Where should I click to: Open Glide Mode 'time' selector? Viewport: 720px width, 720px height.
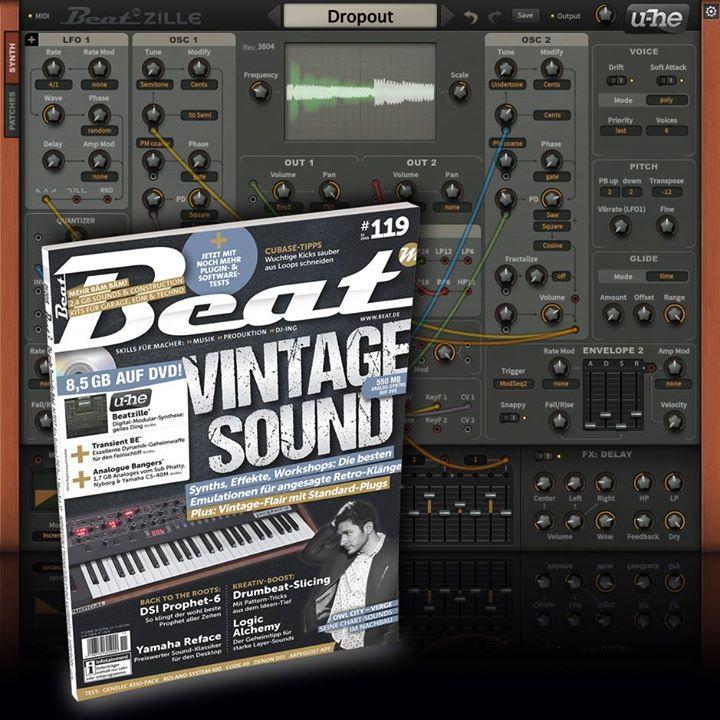point(667,276)
